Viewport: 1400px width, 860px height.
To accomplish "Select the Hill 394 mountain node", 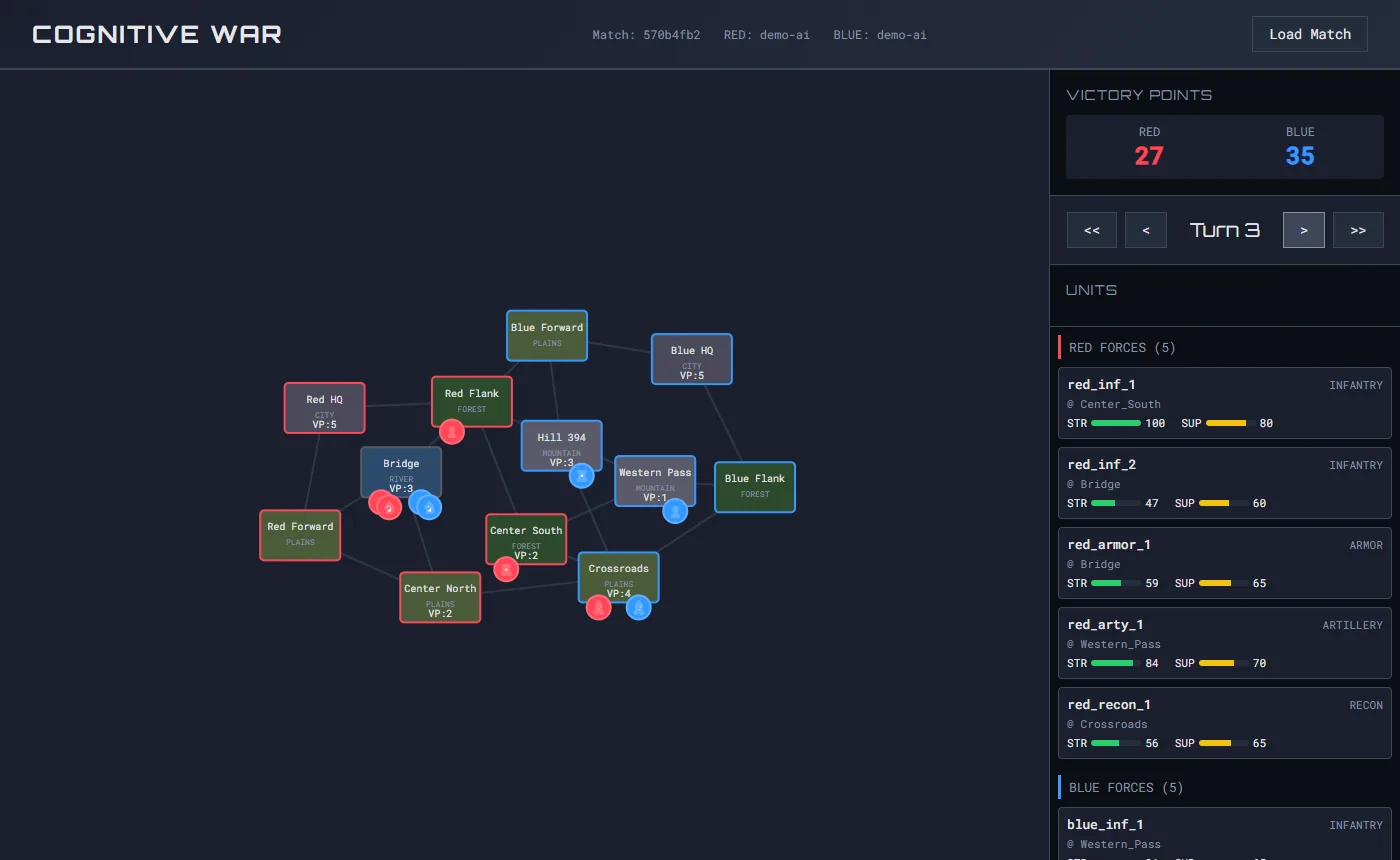I will coord(562,445).
